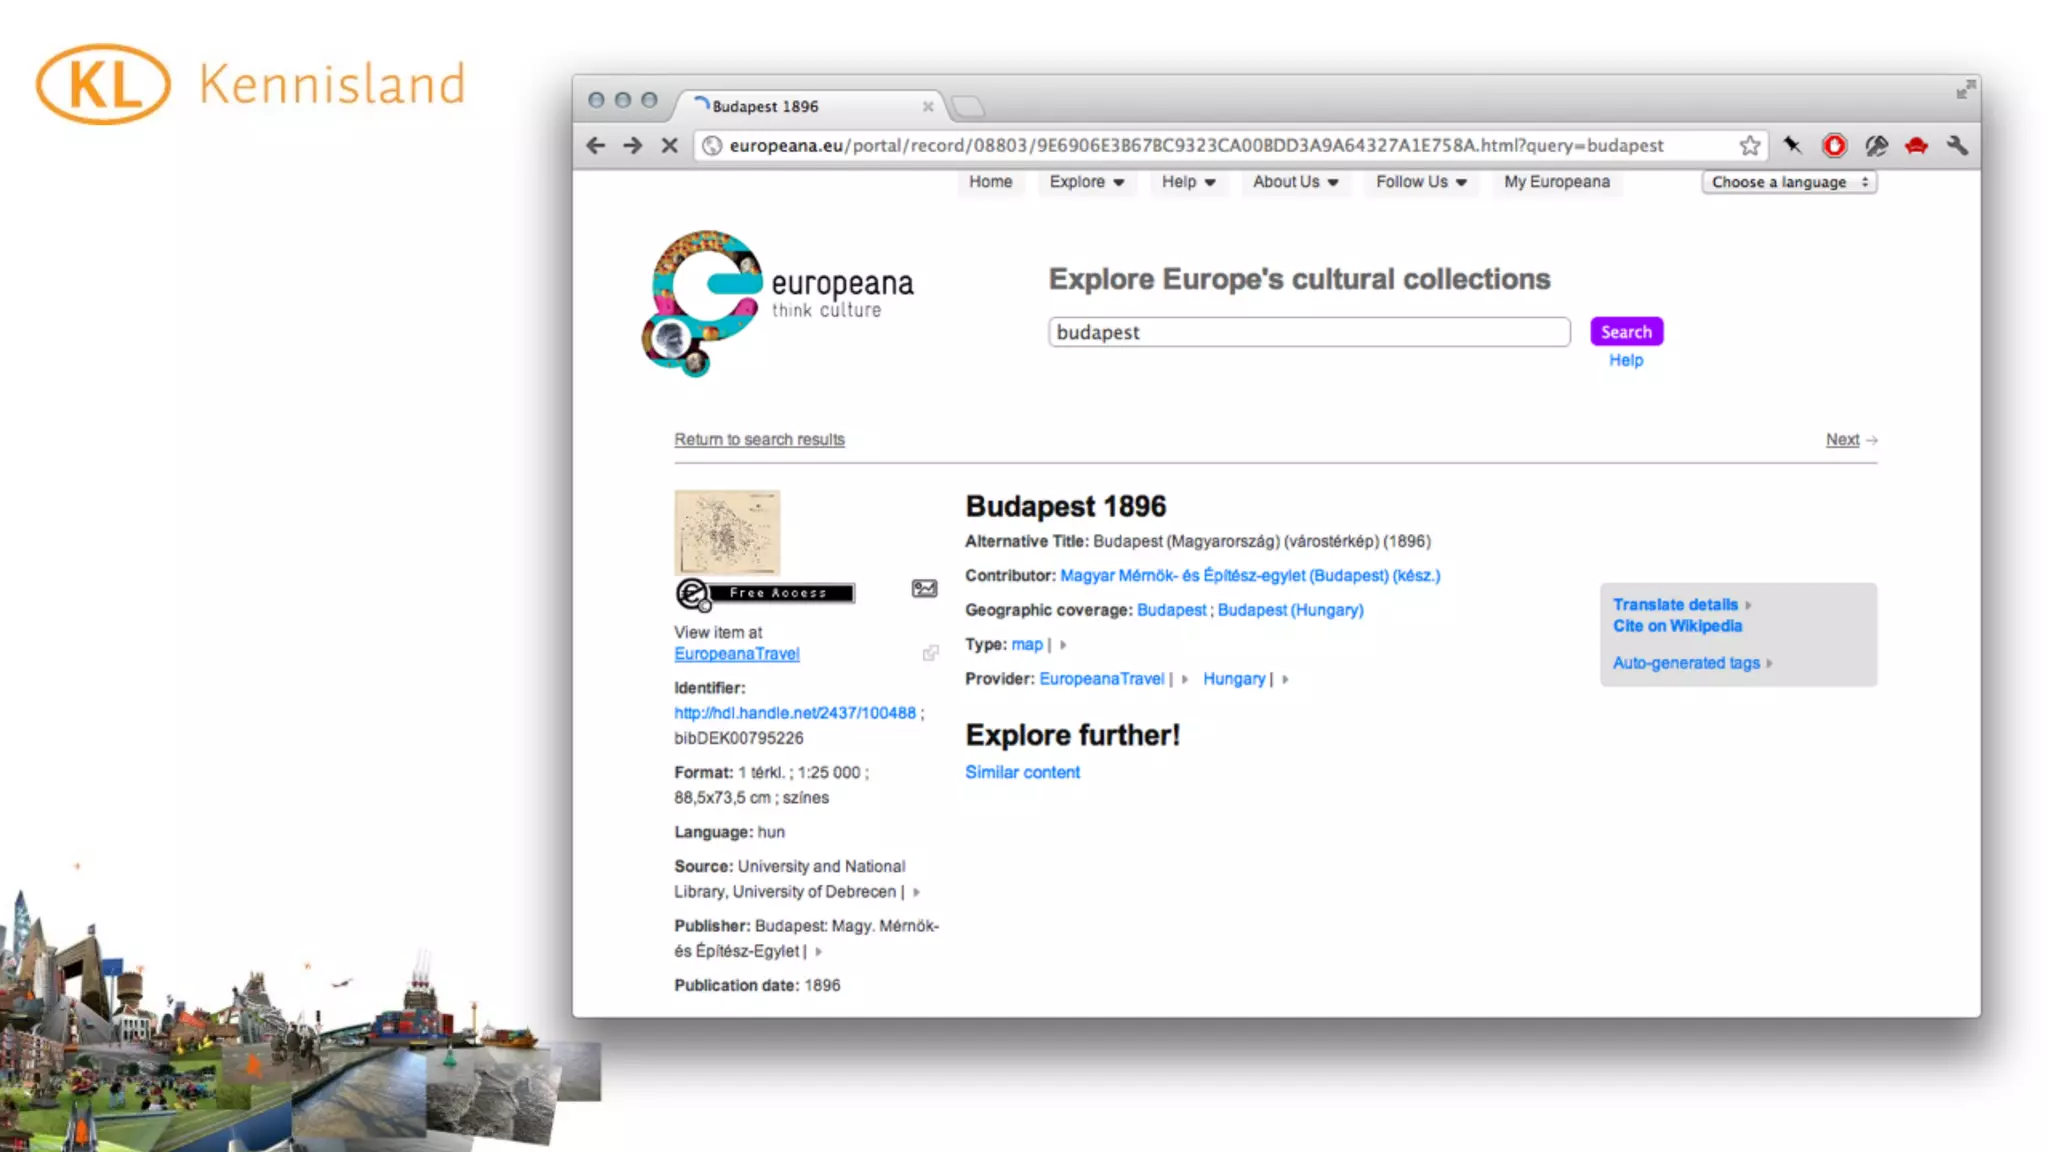
Task: Open the Explore dropdown menu
Action: click(x=1086, y=182)
